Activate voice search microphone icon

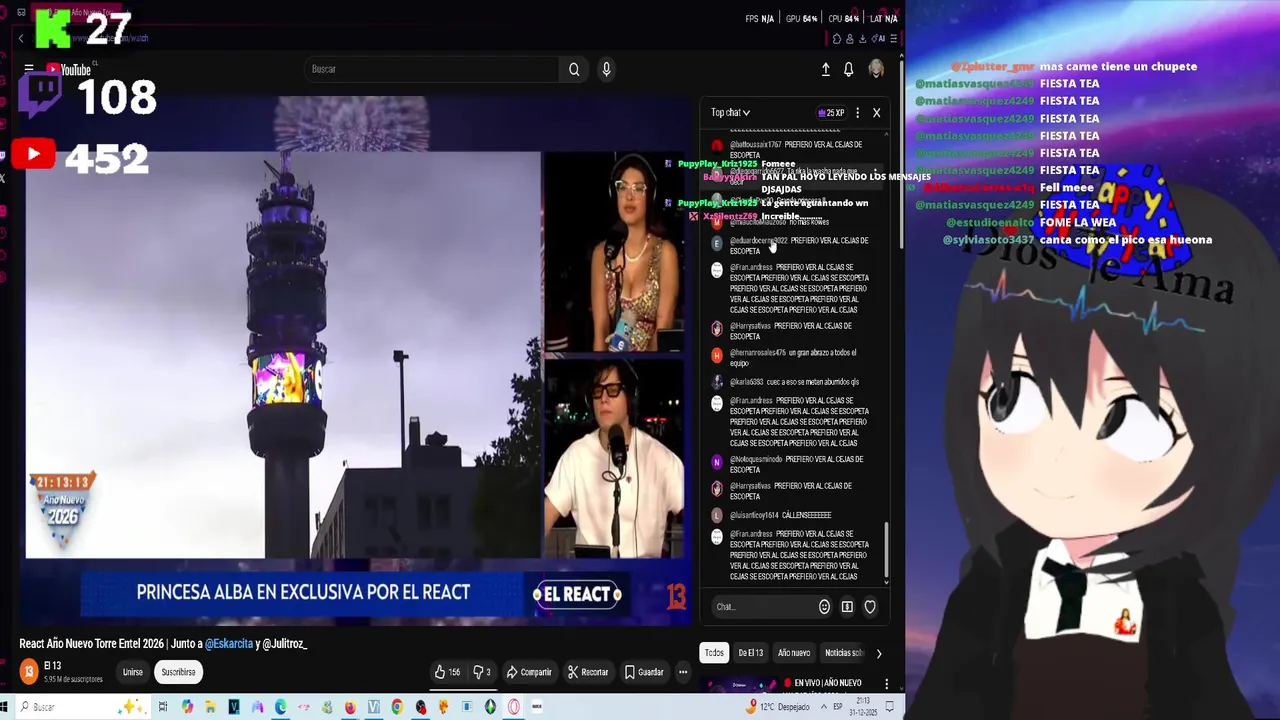coord(606,69)
